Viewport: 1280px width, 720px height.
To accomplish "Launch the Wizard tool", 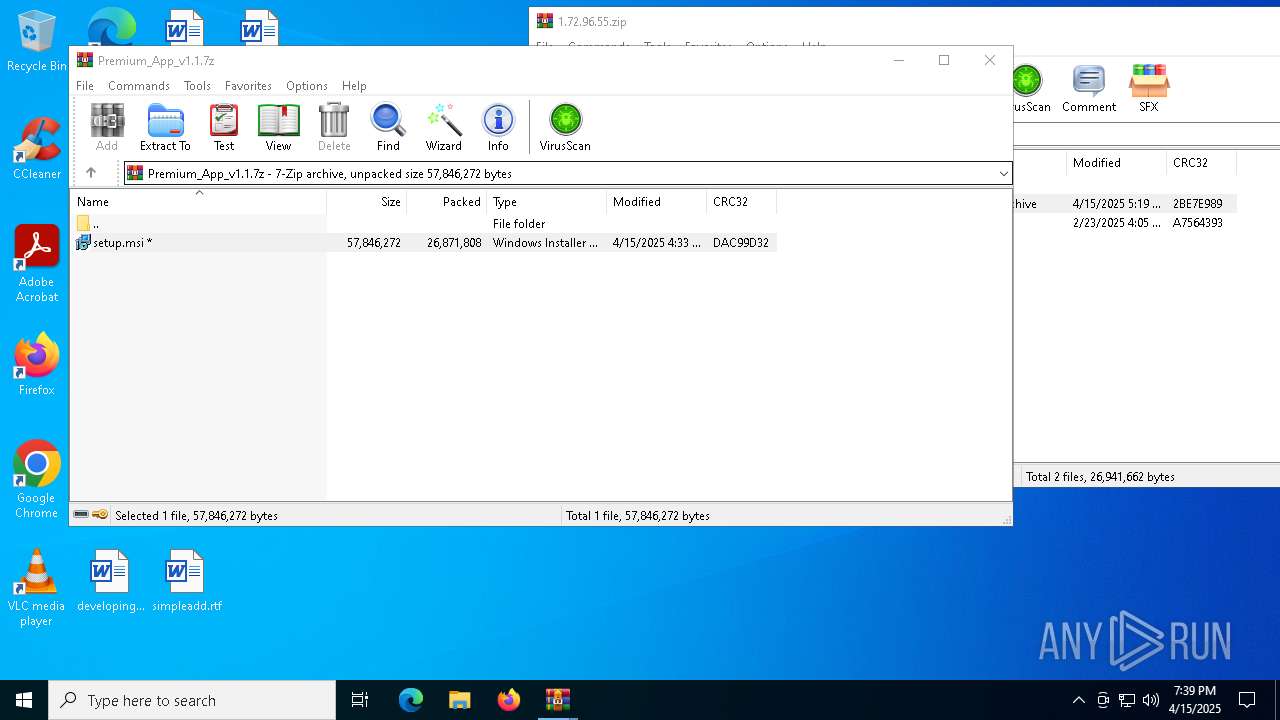I will coord(443,127).
